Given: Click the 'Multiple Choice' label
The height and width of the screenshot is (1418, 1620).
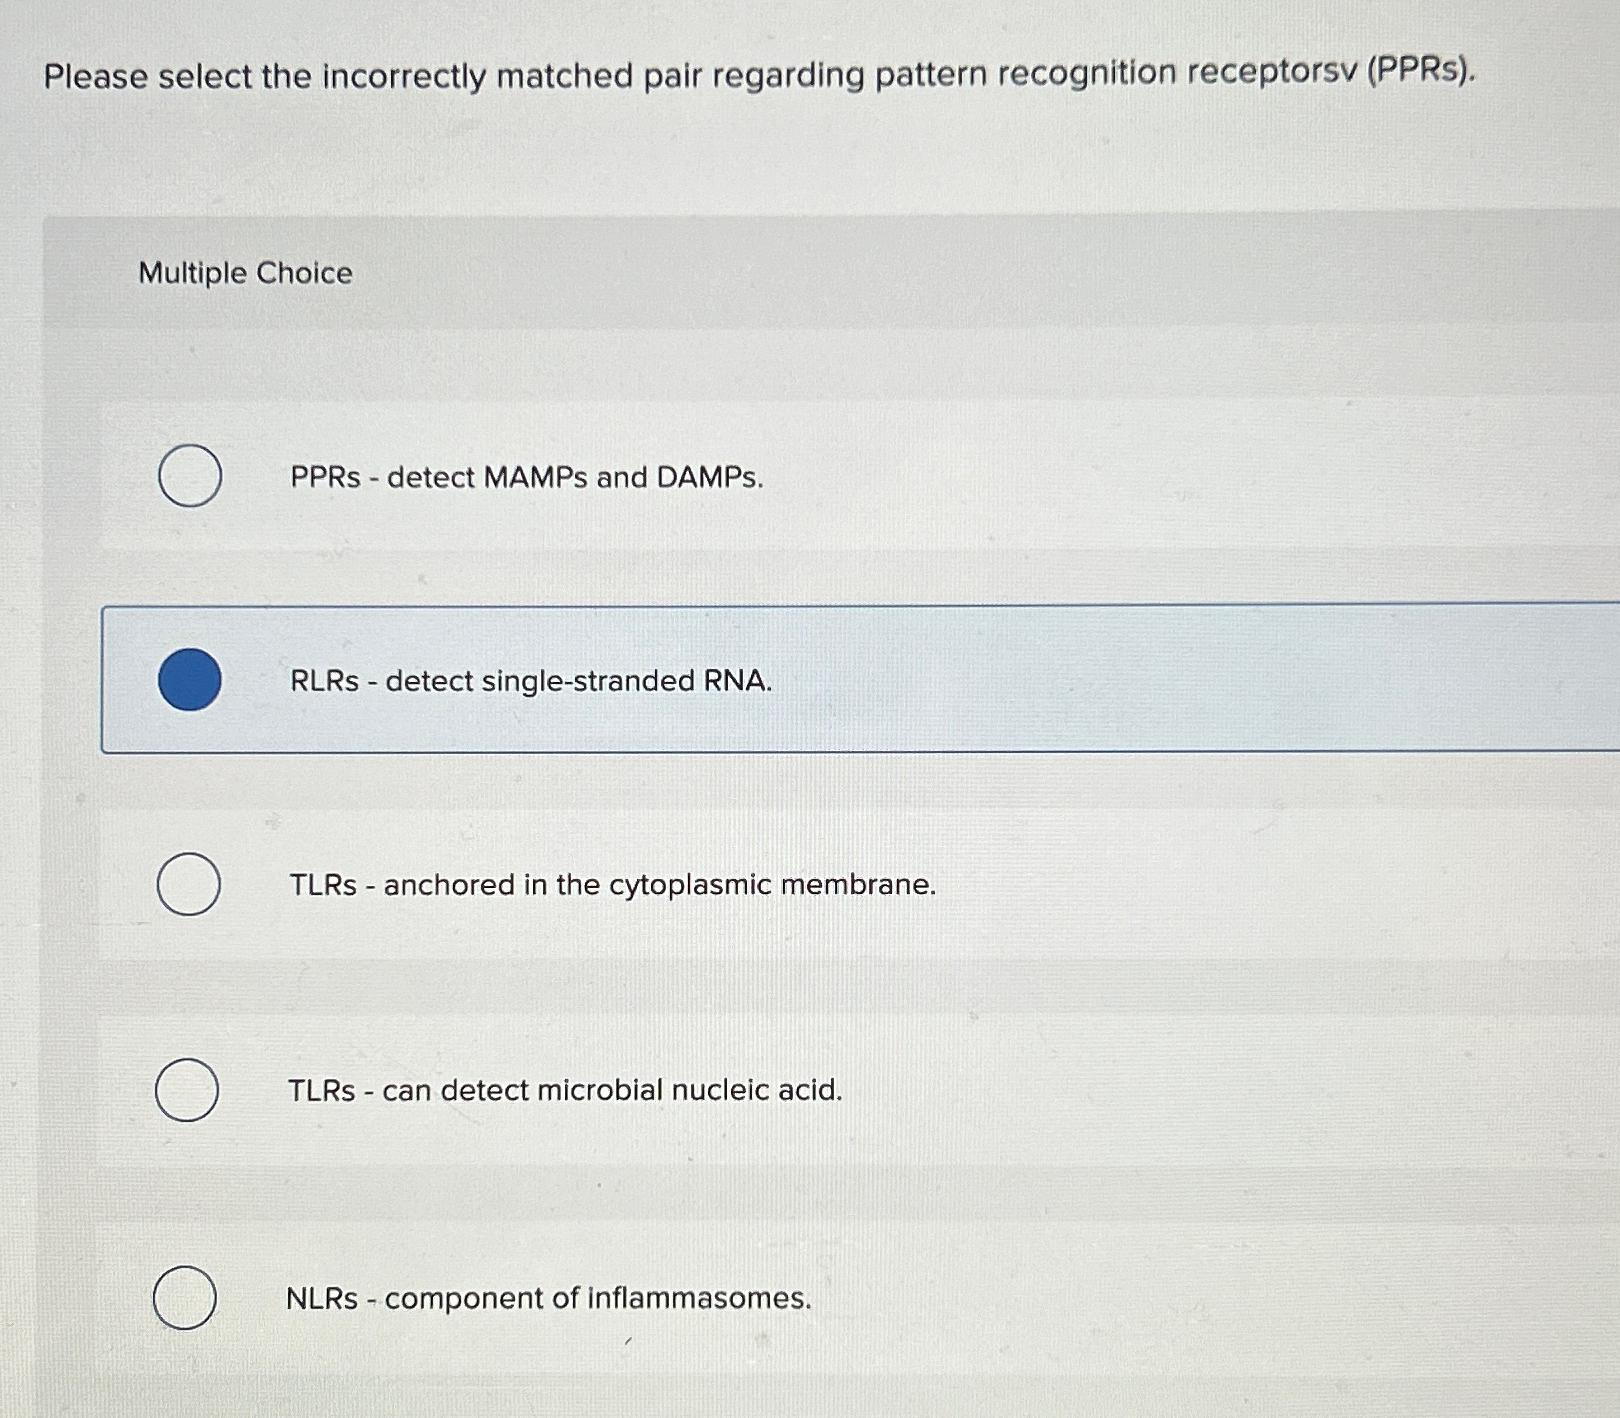Looking at the screenshot, I should (245, 273).
